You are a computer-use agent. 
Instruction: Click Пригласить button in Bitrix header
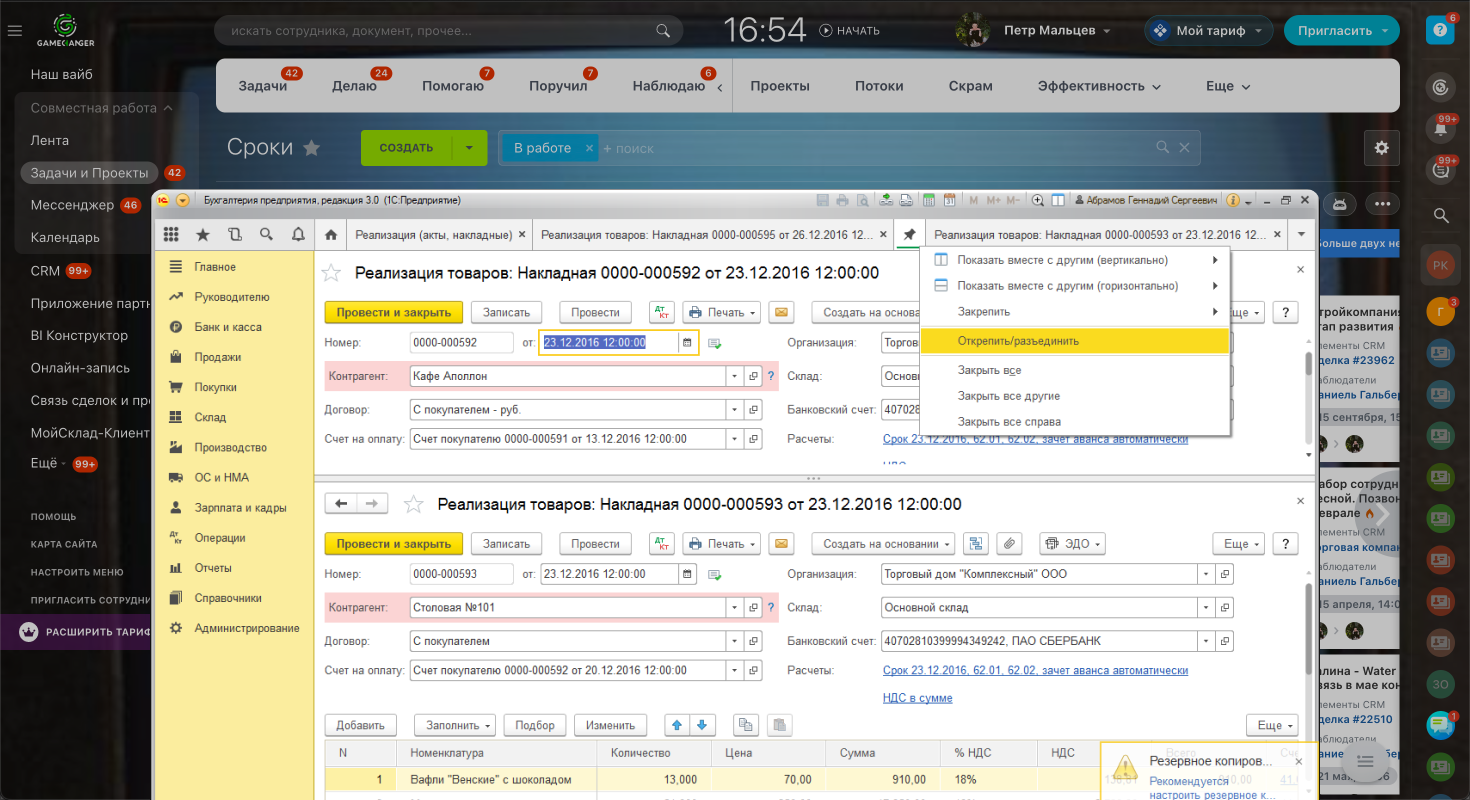1341,31
